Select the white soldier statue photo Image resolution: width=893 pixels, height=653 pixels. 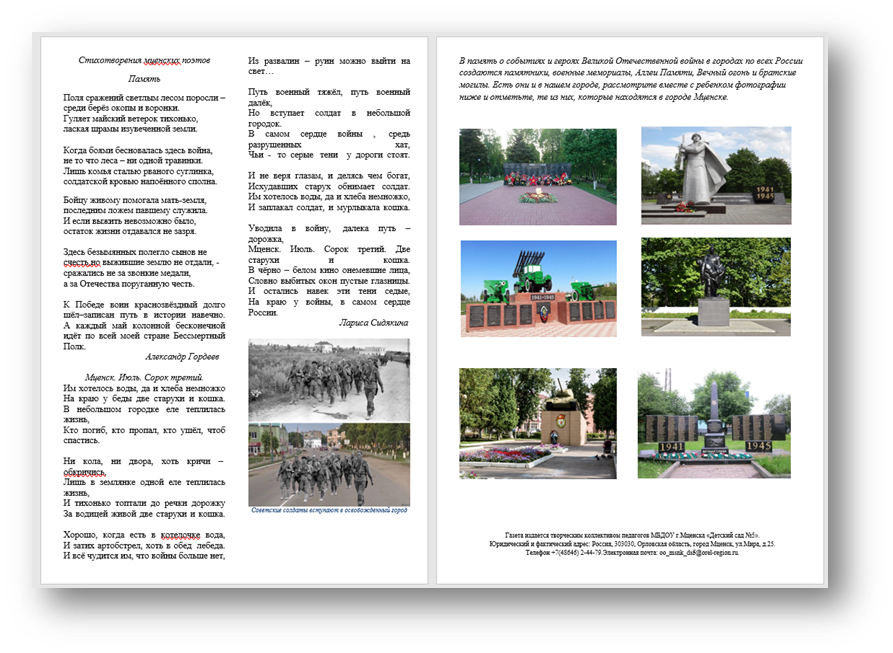pos(716,175)
